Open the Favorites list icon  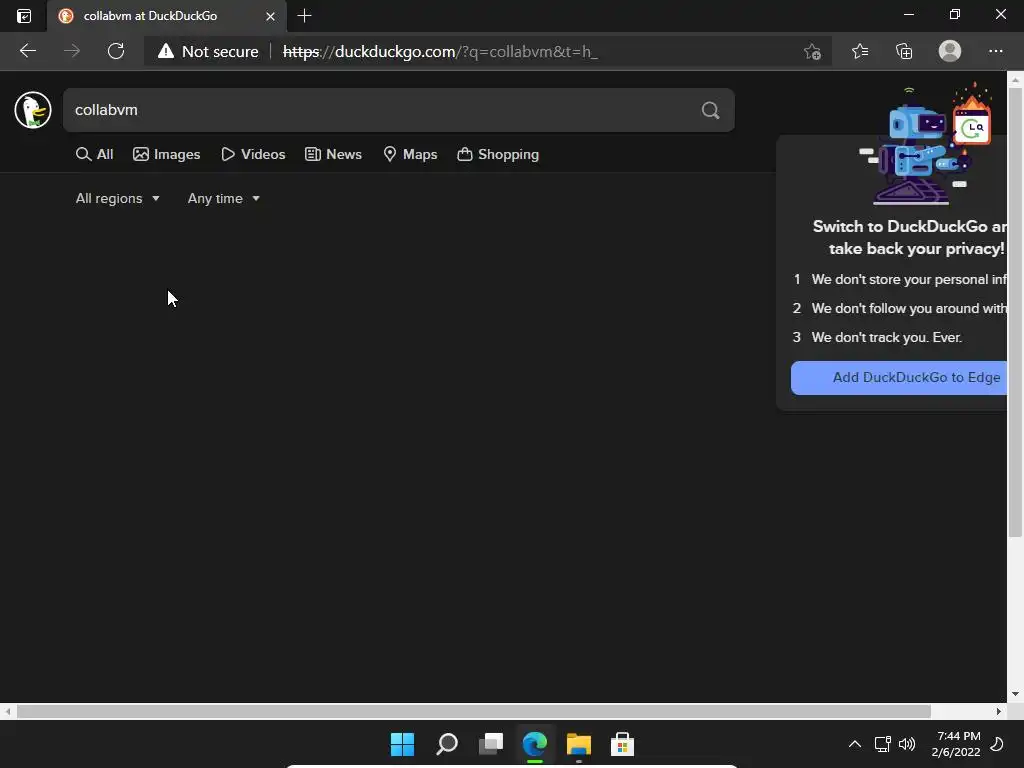pyautogui.click(x=860, y=51)
